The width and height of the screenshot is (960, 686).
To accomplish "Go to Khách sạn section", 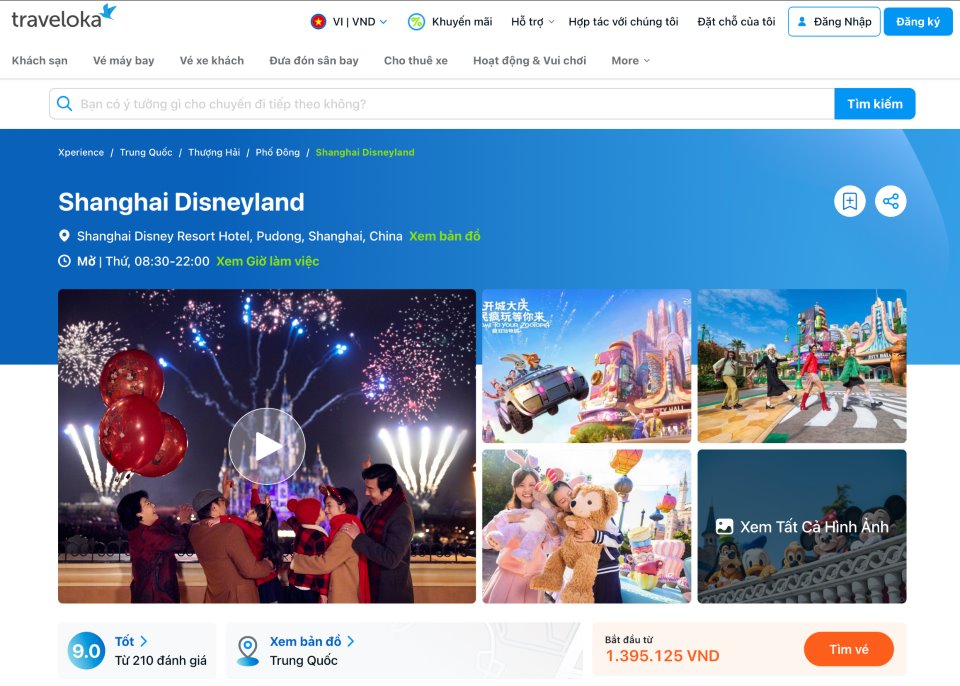I will tap(40, 61).
